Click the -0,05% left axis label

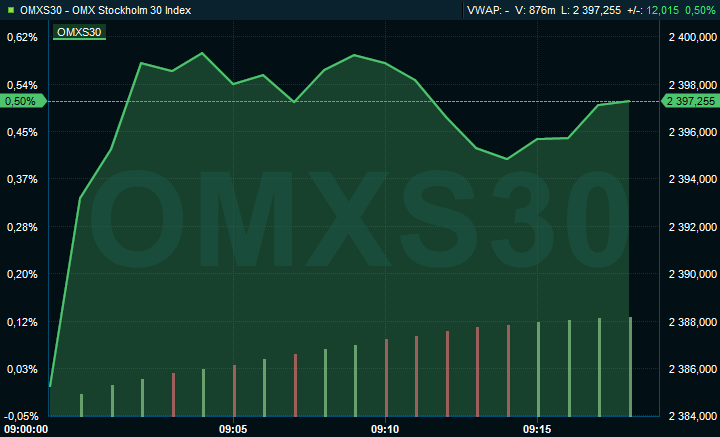coord(21,416)
